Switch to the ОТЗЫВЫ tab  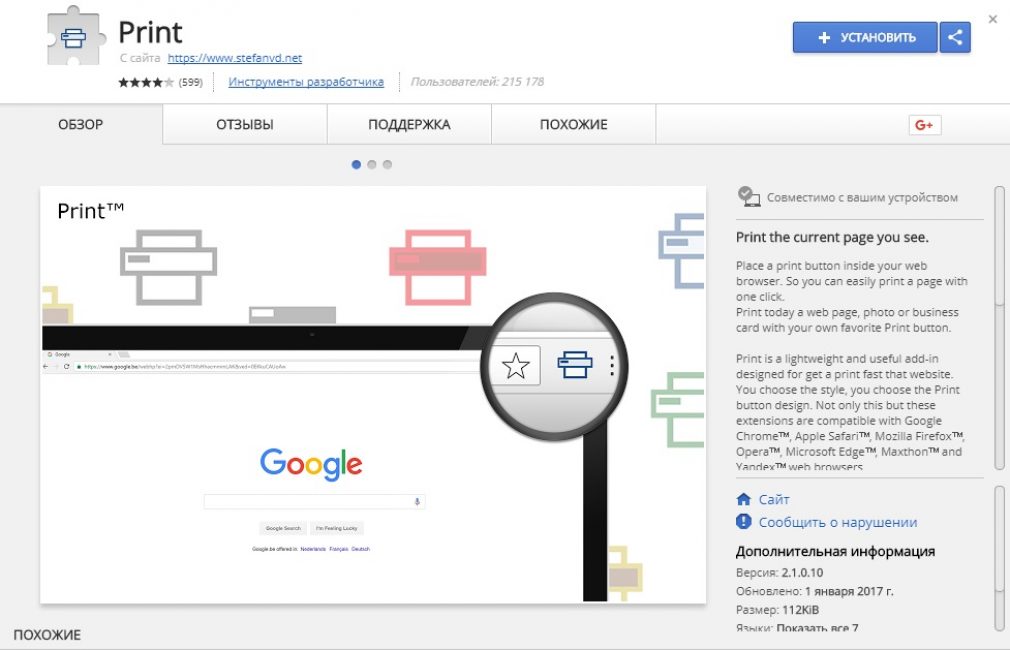click(245, 124)
